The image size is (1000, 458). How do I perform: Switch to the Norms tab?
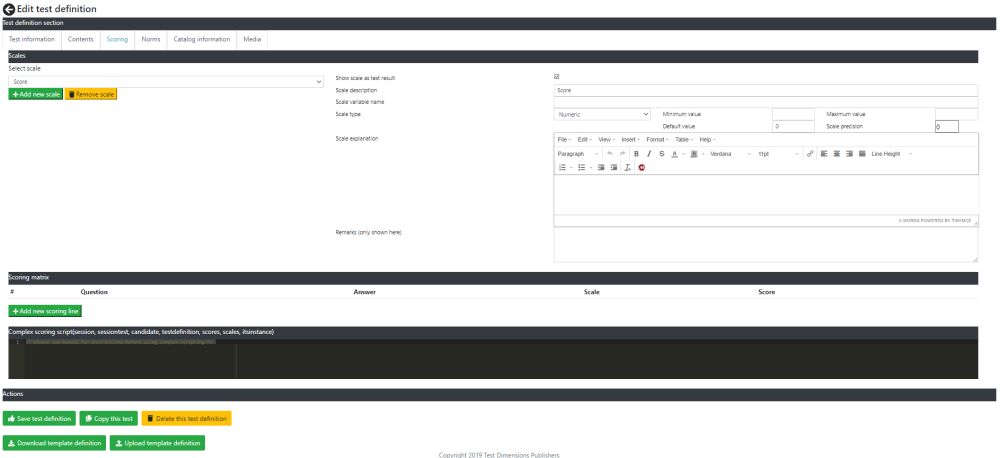151,40
